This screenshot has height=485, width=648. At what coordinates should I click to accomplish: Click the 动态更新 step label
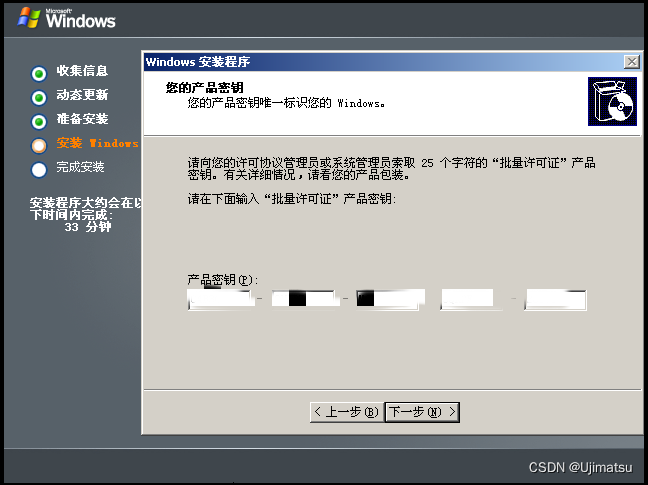[x=82, y=95]
